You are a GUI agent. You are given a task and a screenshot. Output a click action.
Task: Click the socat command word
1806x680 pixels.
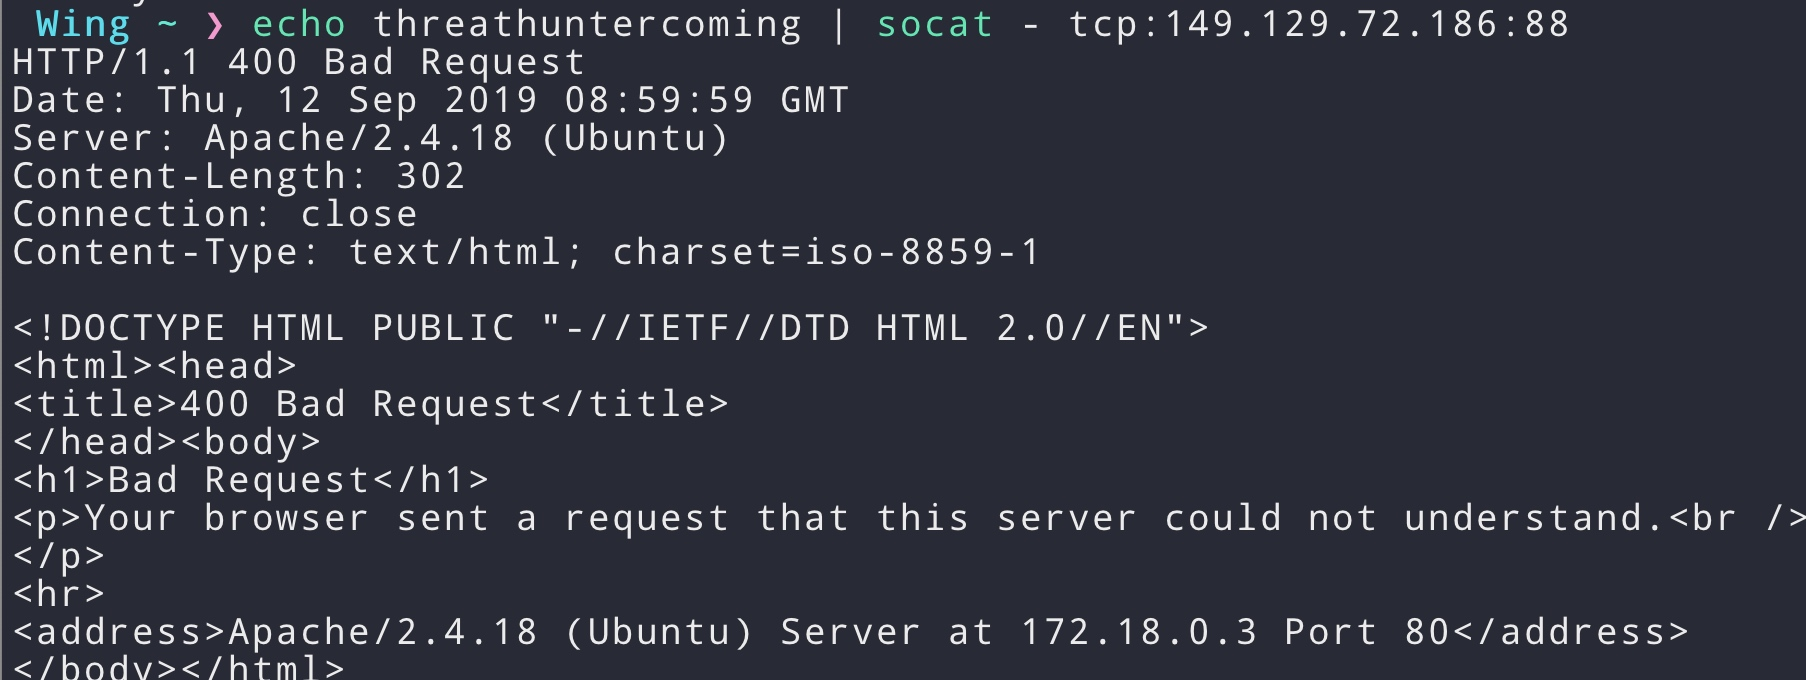935,24
